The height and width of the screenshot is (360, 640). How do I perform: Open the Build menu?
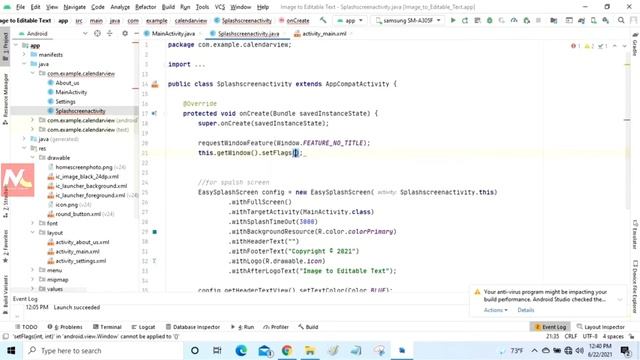coord(168,7)
